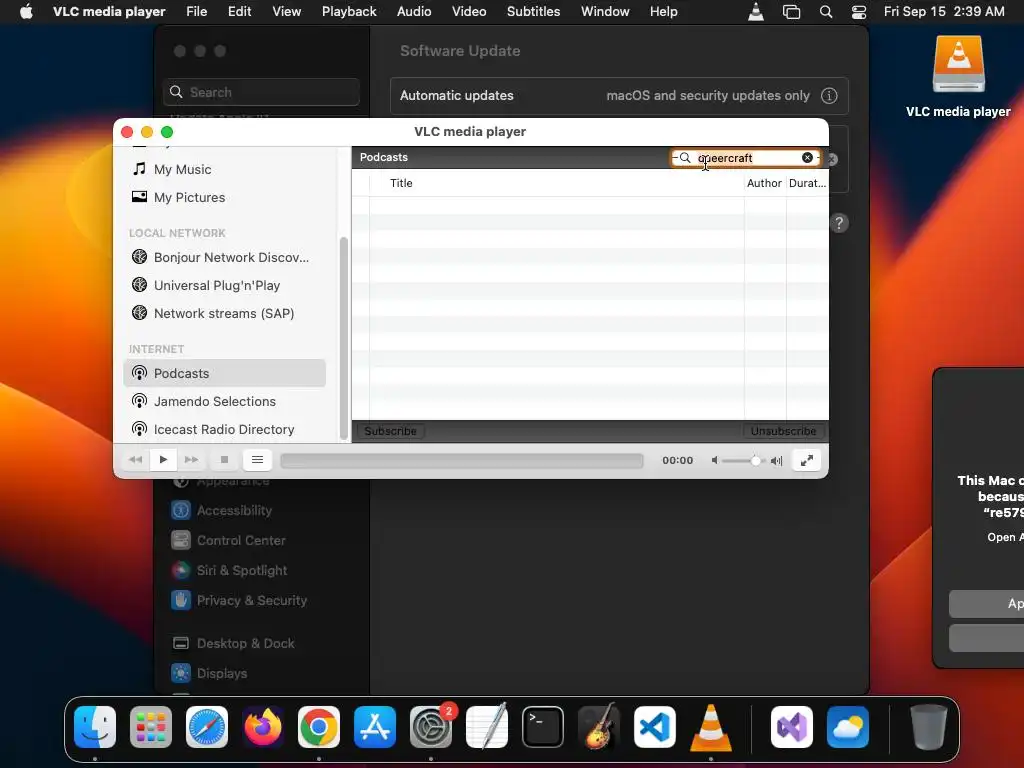Open Network streams (SAP)
The height and width of the screenshot is (768, 1024).
point(224,313)
